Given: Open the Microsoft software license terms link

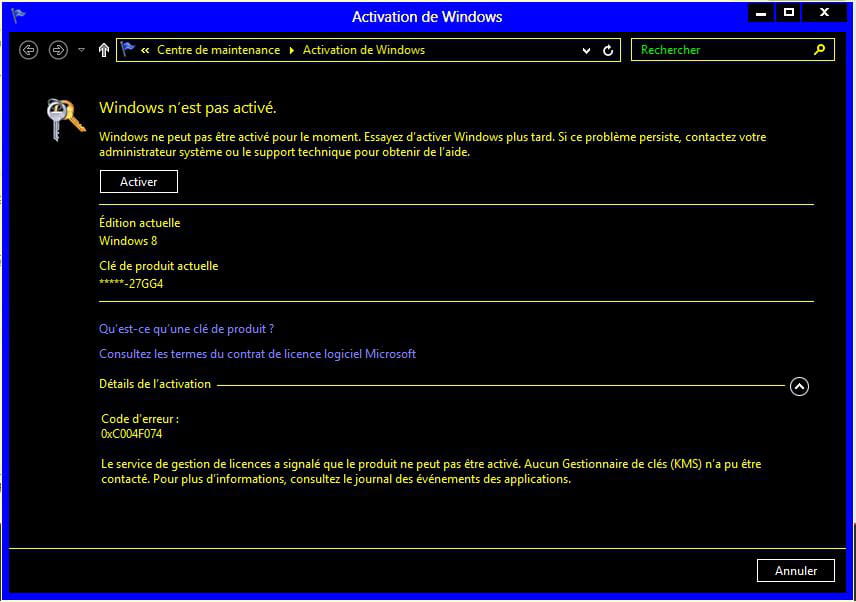Looking at the screenshot, I should 257,354.
